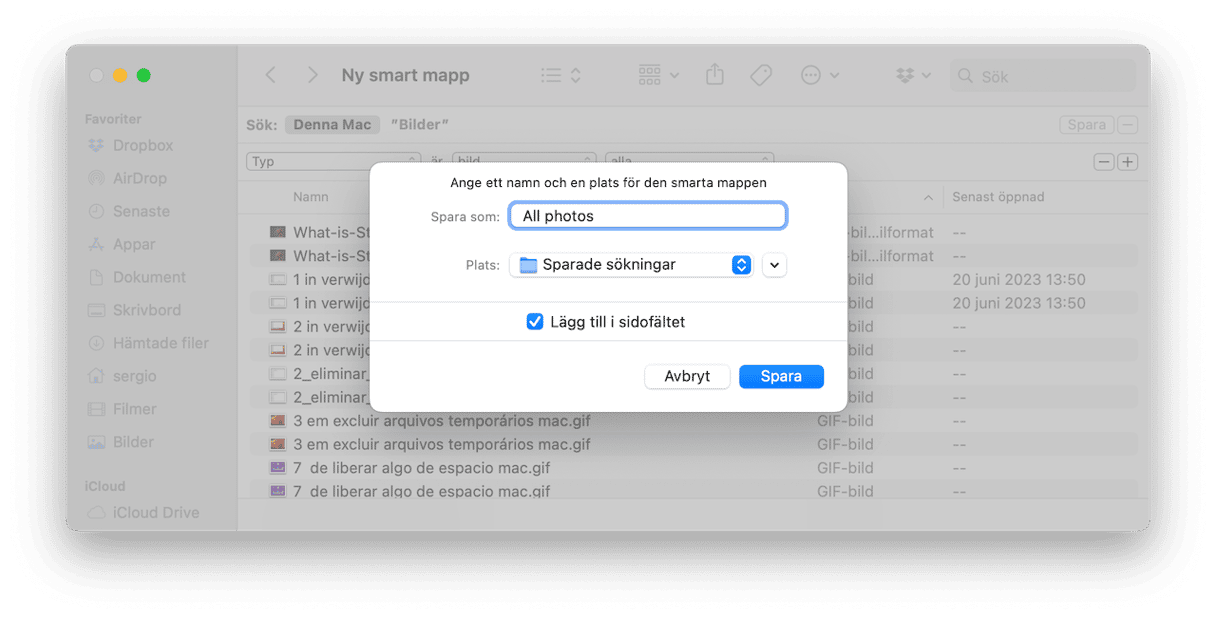Viewport: 1216px width, 618px height.
Task: Sort by Senast öppnad column header
Action: point(998,197)
